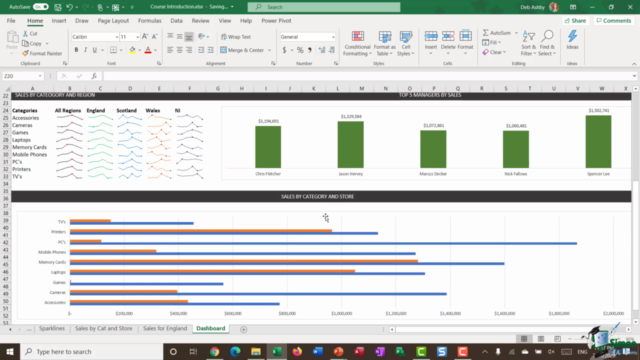Click the Orientation angled text icon
Viewport: 640px width, 360px height.
pos(202,37)
